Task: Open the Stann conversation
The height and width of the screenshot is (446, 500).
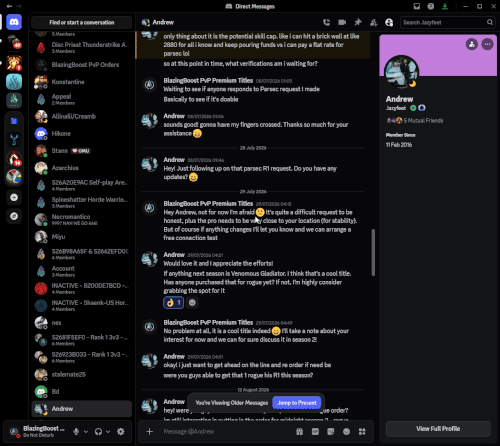Action: point(82,151)
